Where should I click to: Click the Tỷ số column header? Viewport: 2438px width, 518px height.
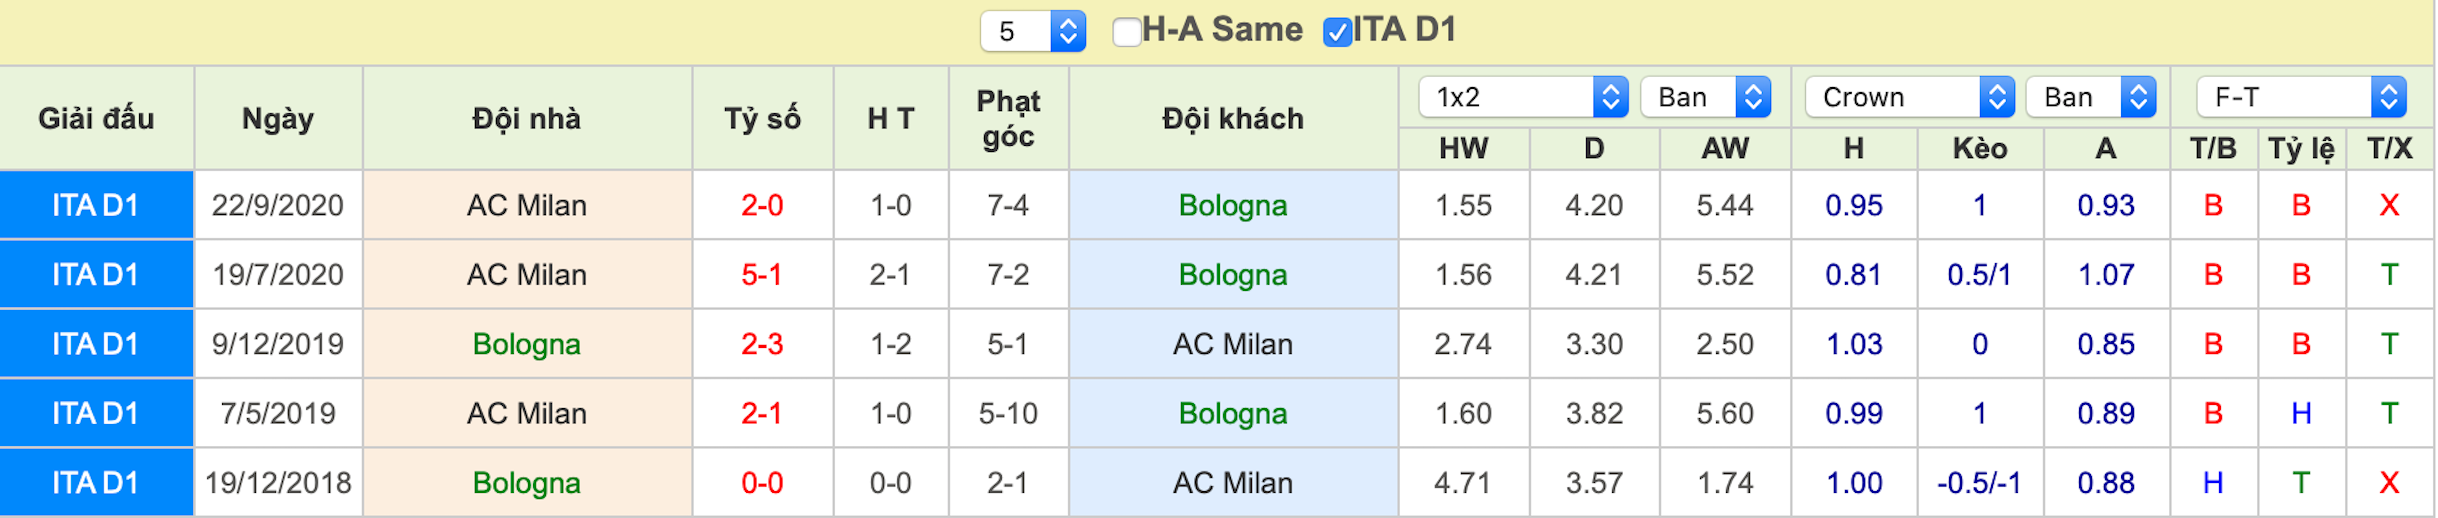tap(762, 119)
